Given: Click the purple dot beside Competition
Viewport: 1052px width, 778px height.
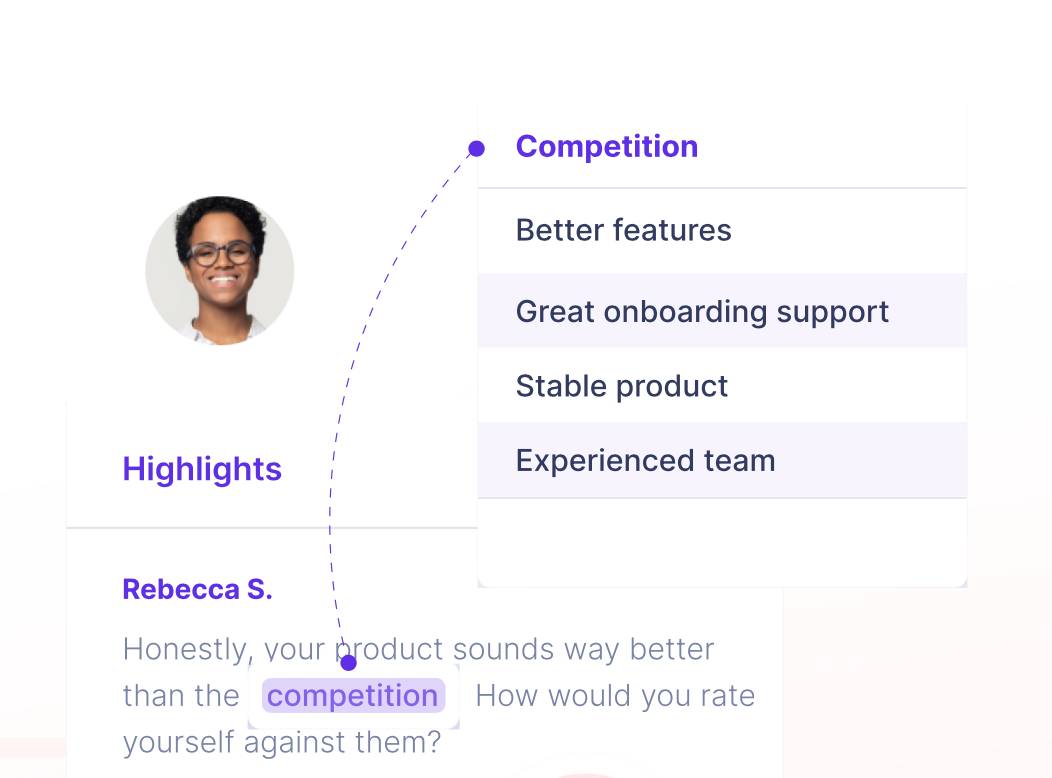Looking at the screenshot, I should [x=476, y=148].
